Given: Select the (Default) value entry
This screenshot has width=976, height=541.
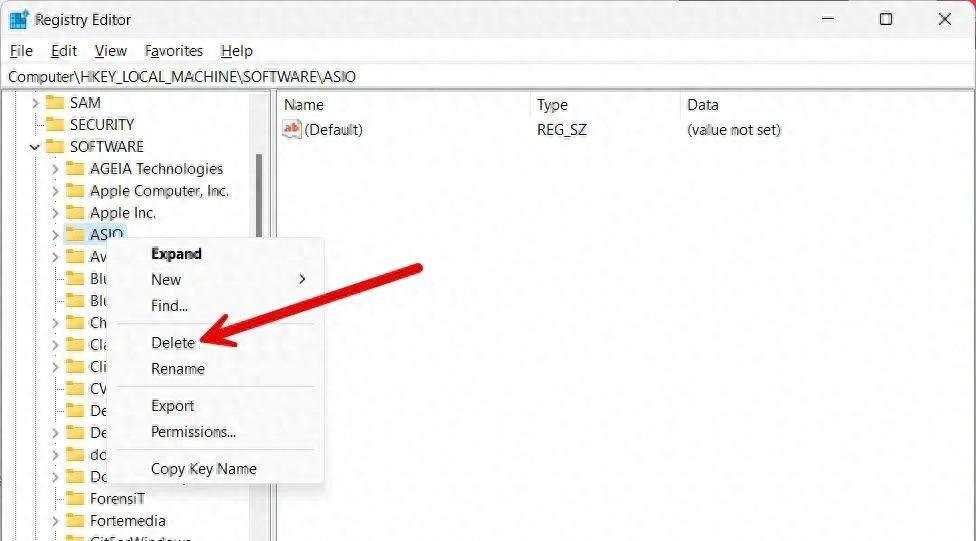Looking at the screenshot, I should [x=334, y=129].
